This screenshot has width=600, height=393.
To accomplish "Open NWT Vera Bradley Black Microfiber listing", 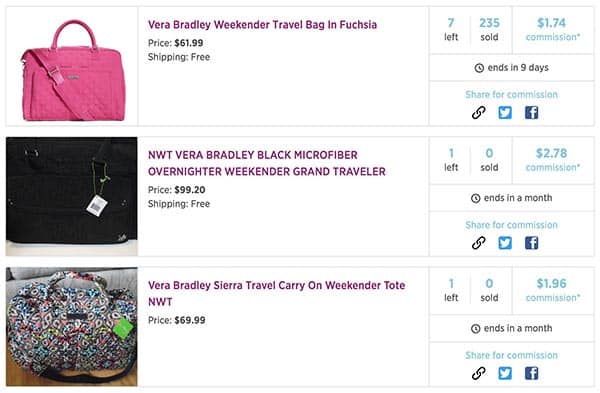I will pyautogui.click(x=267, y=163).
